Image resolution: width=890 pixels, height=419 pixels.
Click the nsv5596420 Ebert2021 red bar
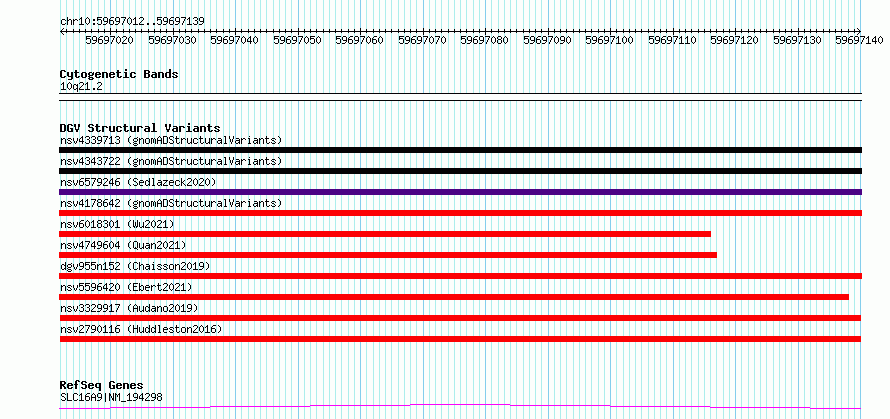[454, 297]
